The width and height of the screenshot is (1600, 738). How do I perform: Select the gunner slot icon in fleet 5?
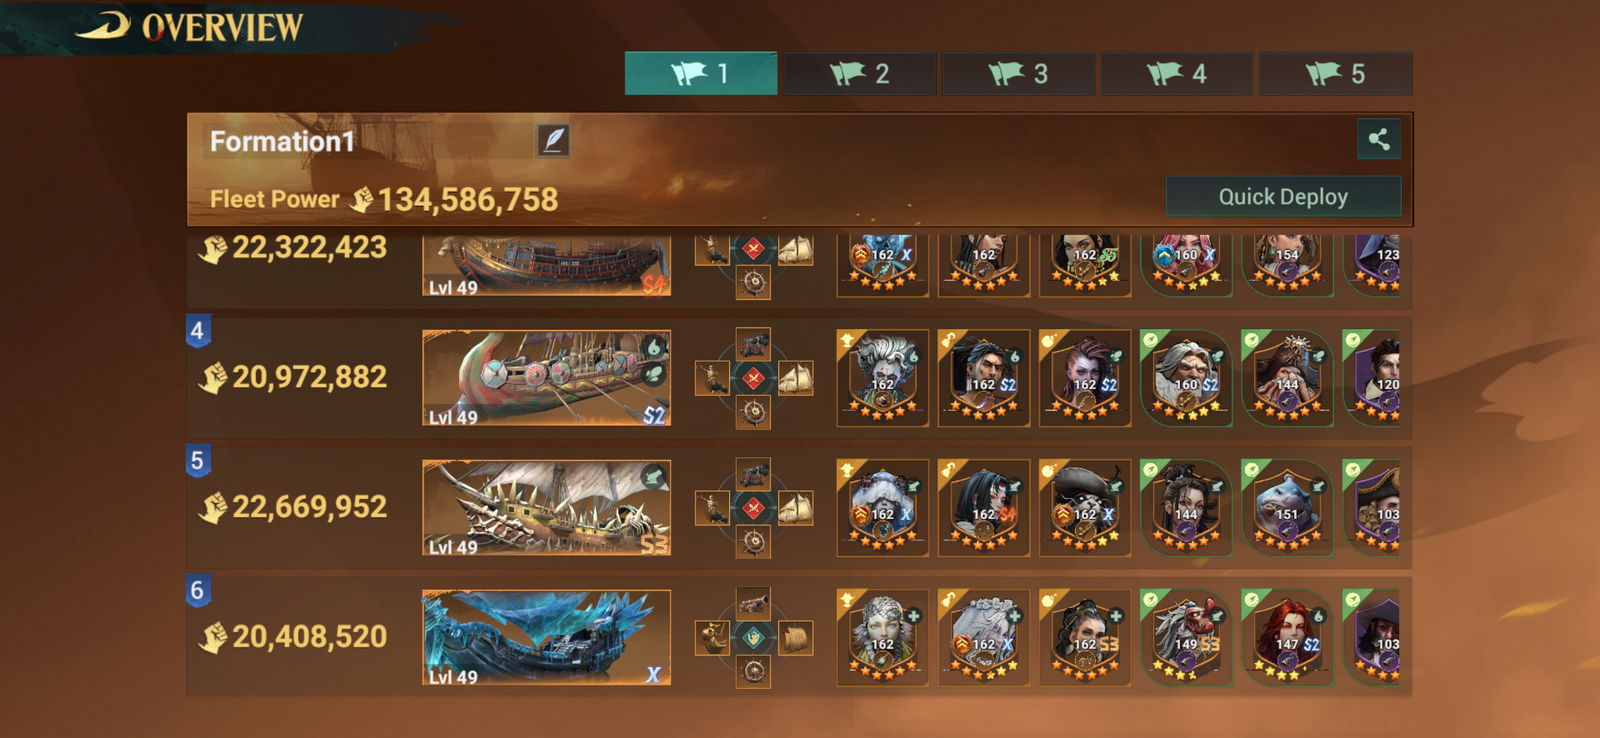pos(712,508)
